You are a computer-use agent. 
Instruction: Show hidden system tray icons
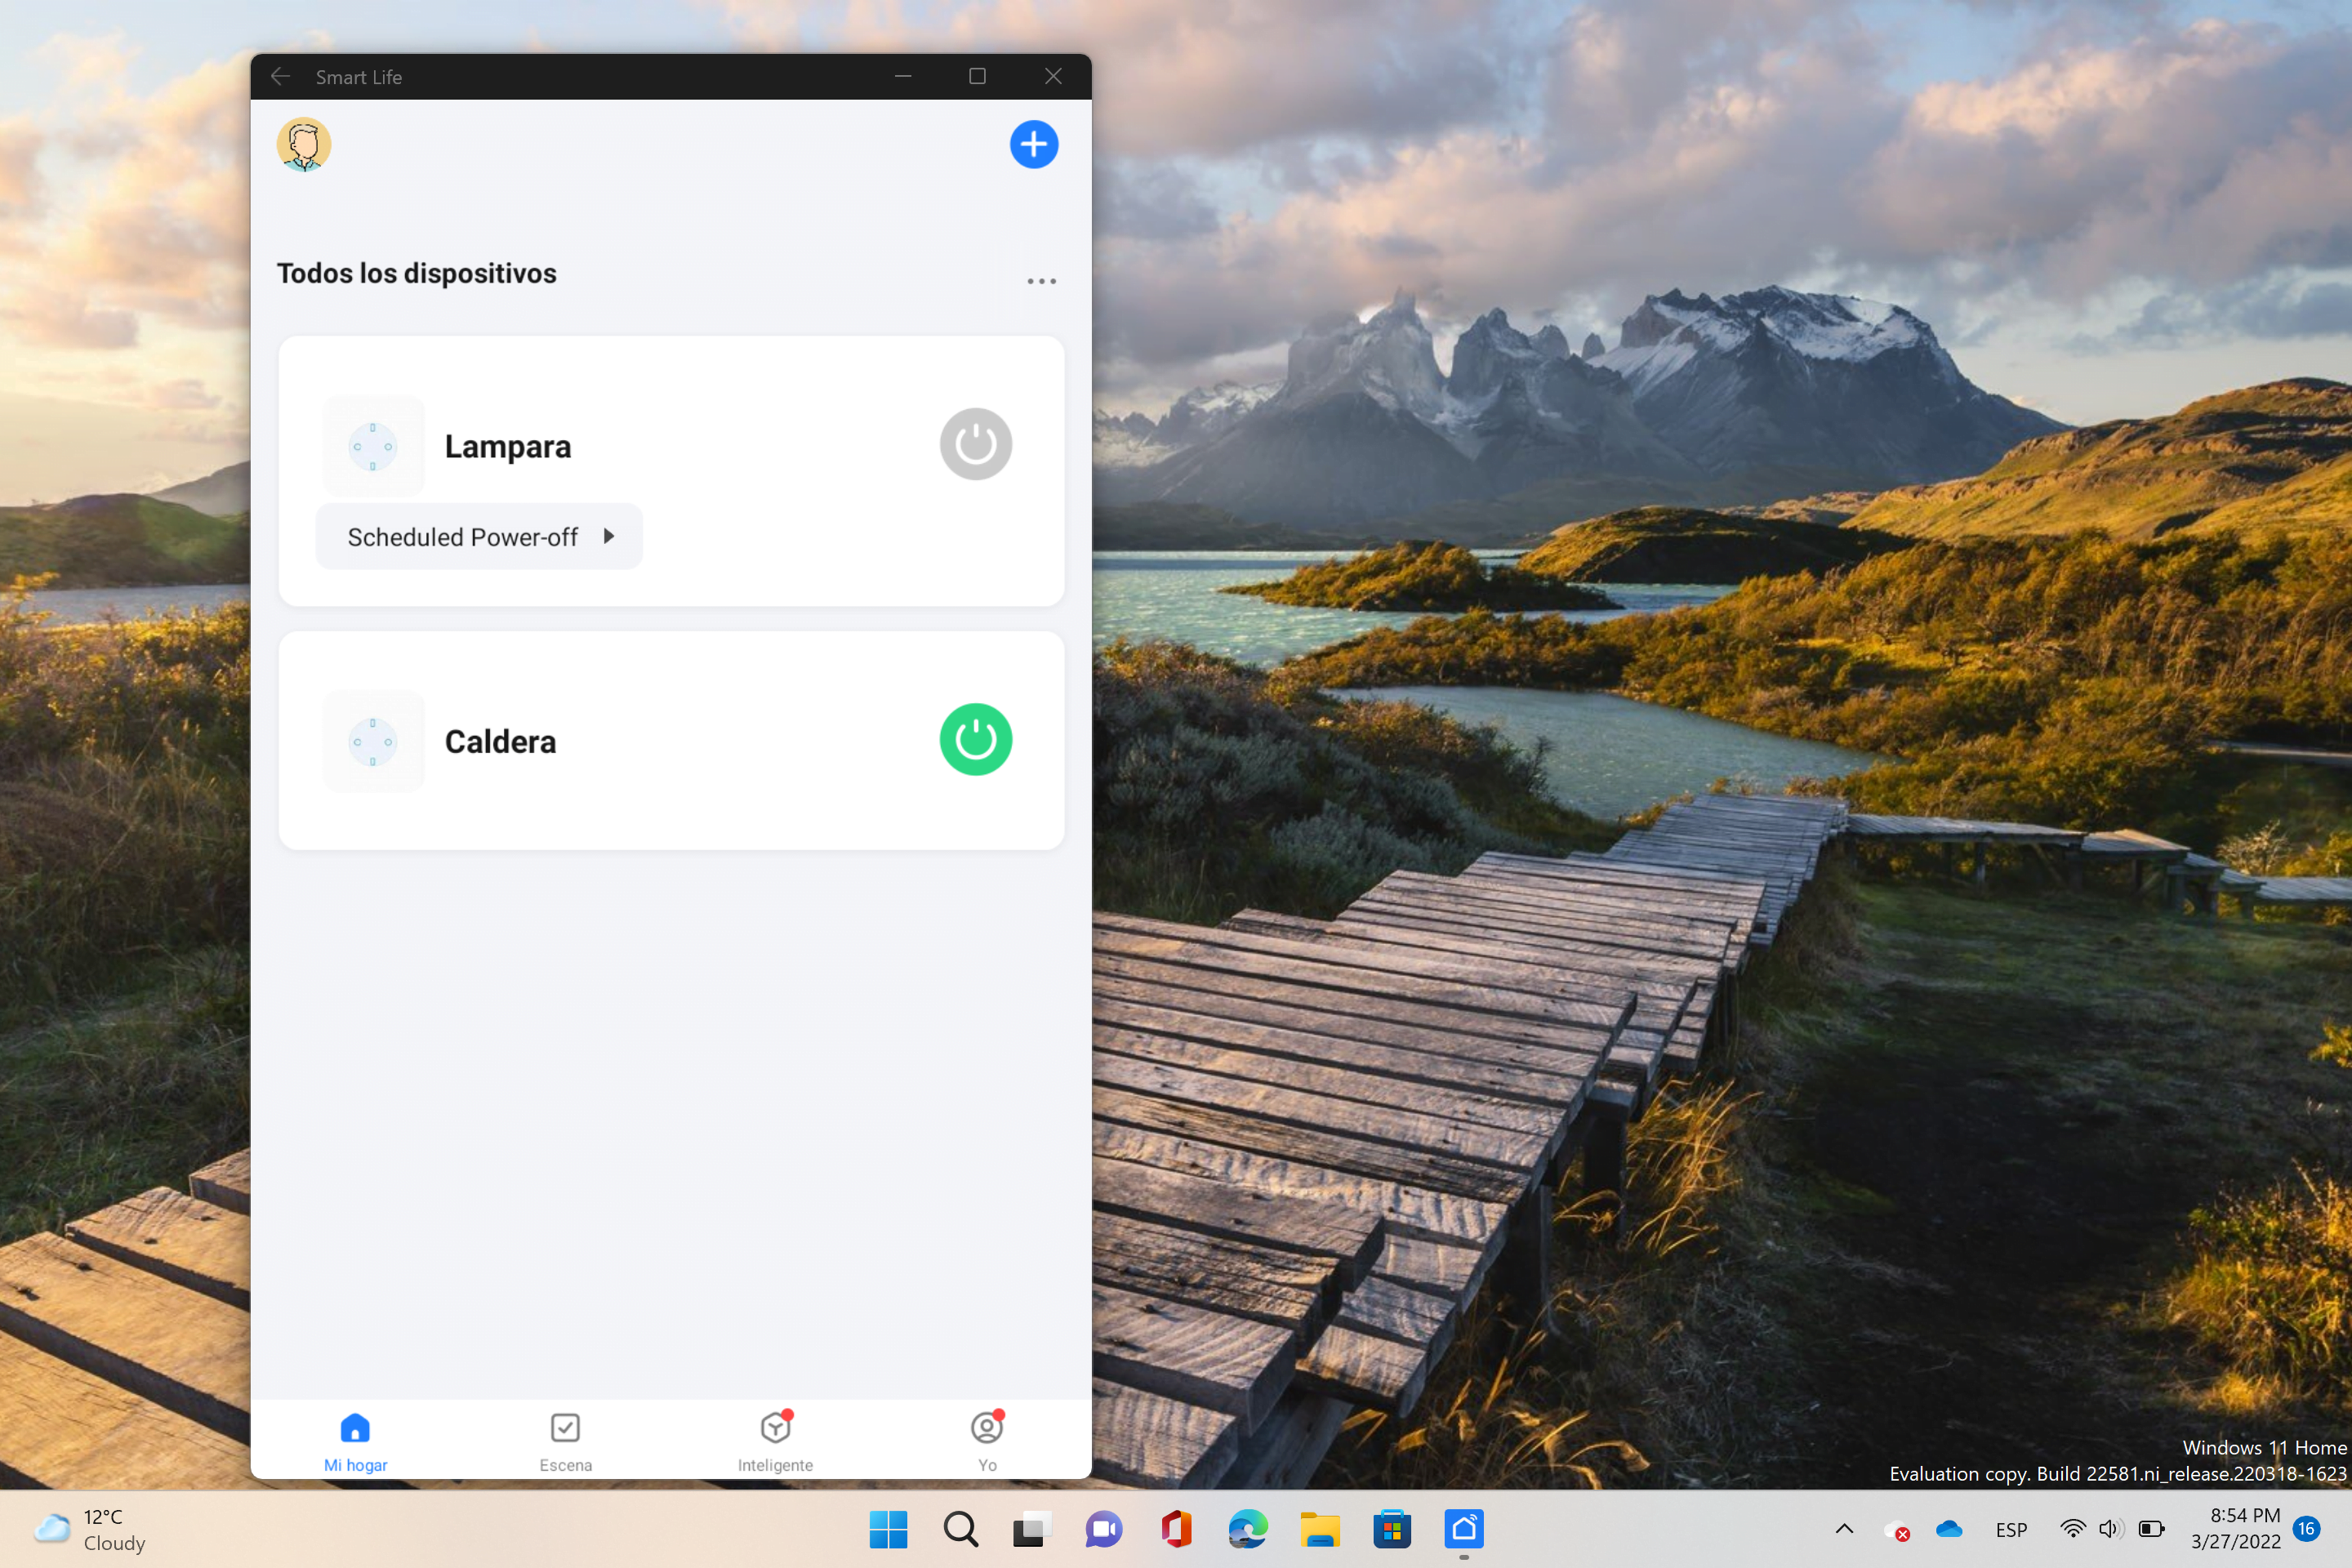[x=1844, y=1529]
